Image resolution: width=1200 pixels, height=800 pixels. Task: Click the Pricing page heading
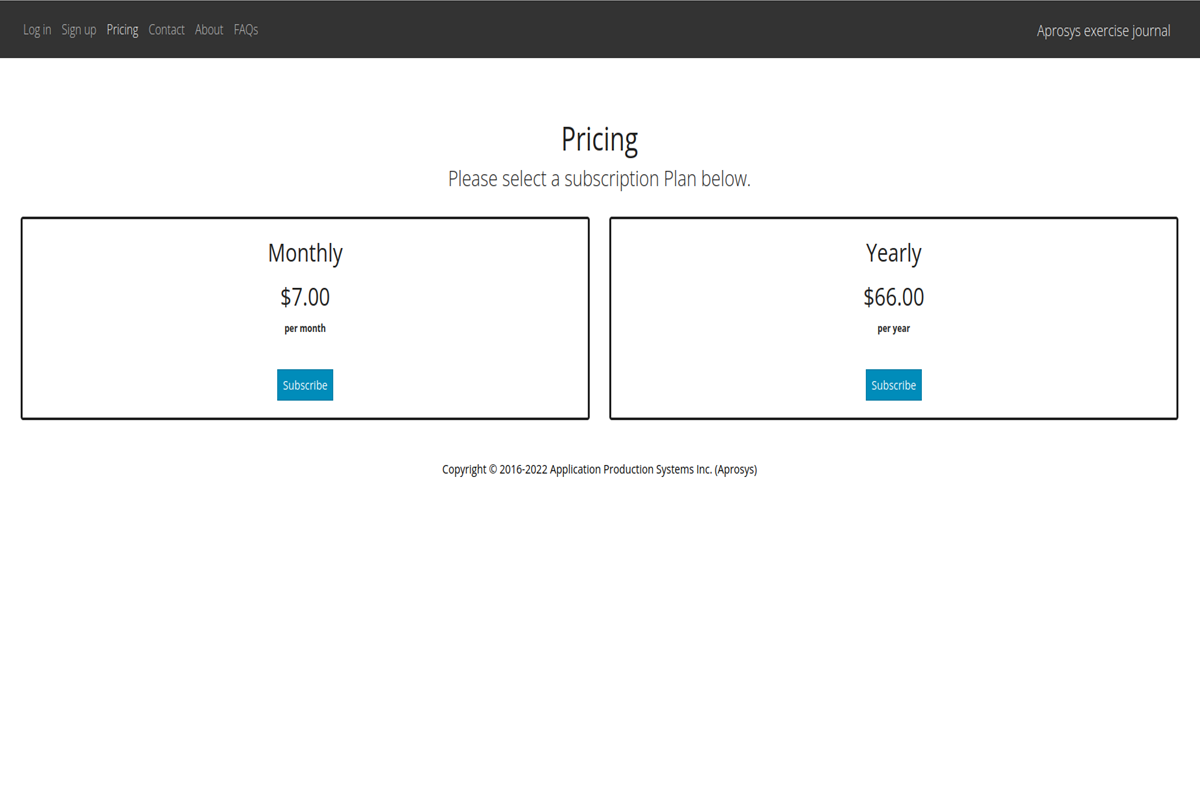coord(599,139)
